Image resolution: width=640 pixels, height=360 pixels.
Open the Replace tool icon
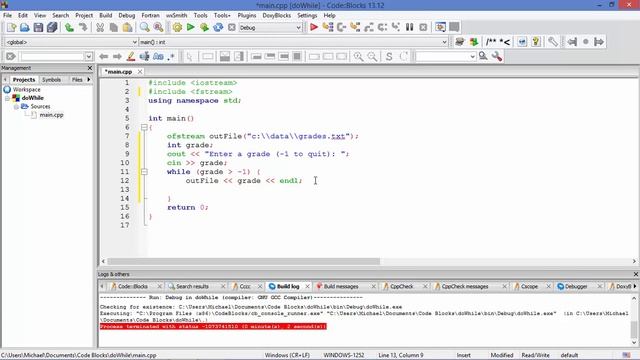[x=158, y=27]
